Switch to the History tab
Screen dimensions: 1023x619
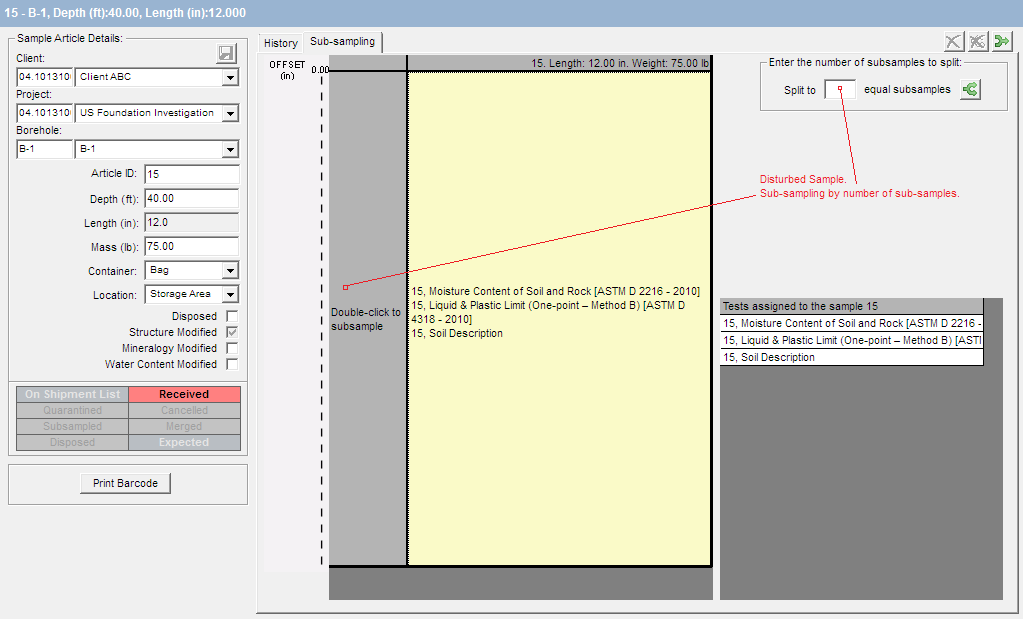[x=281, y=43]
